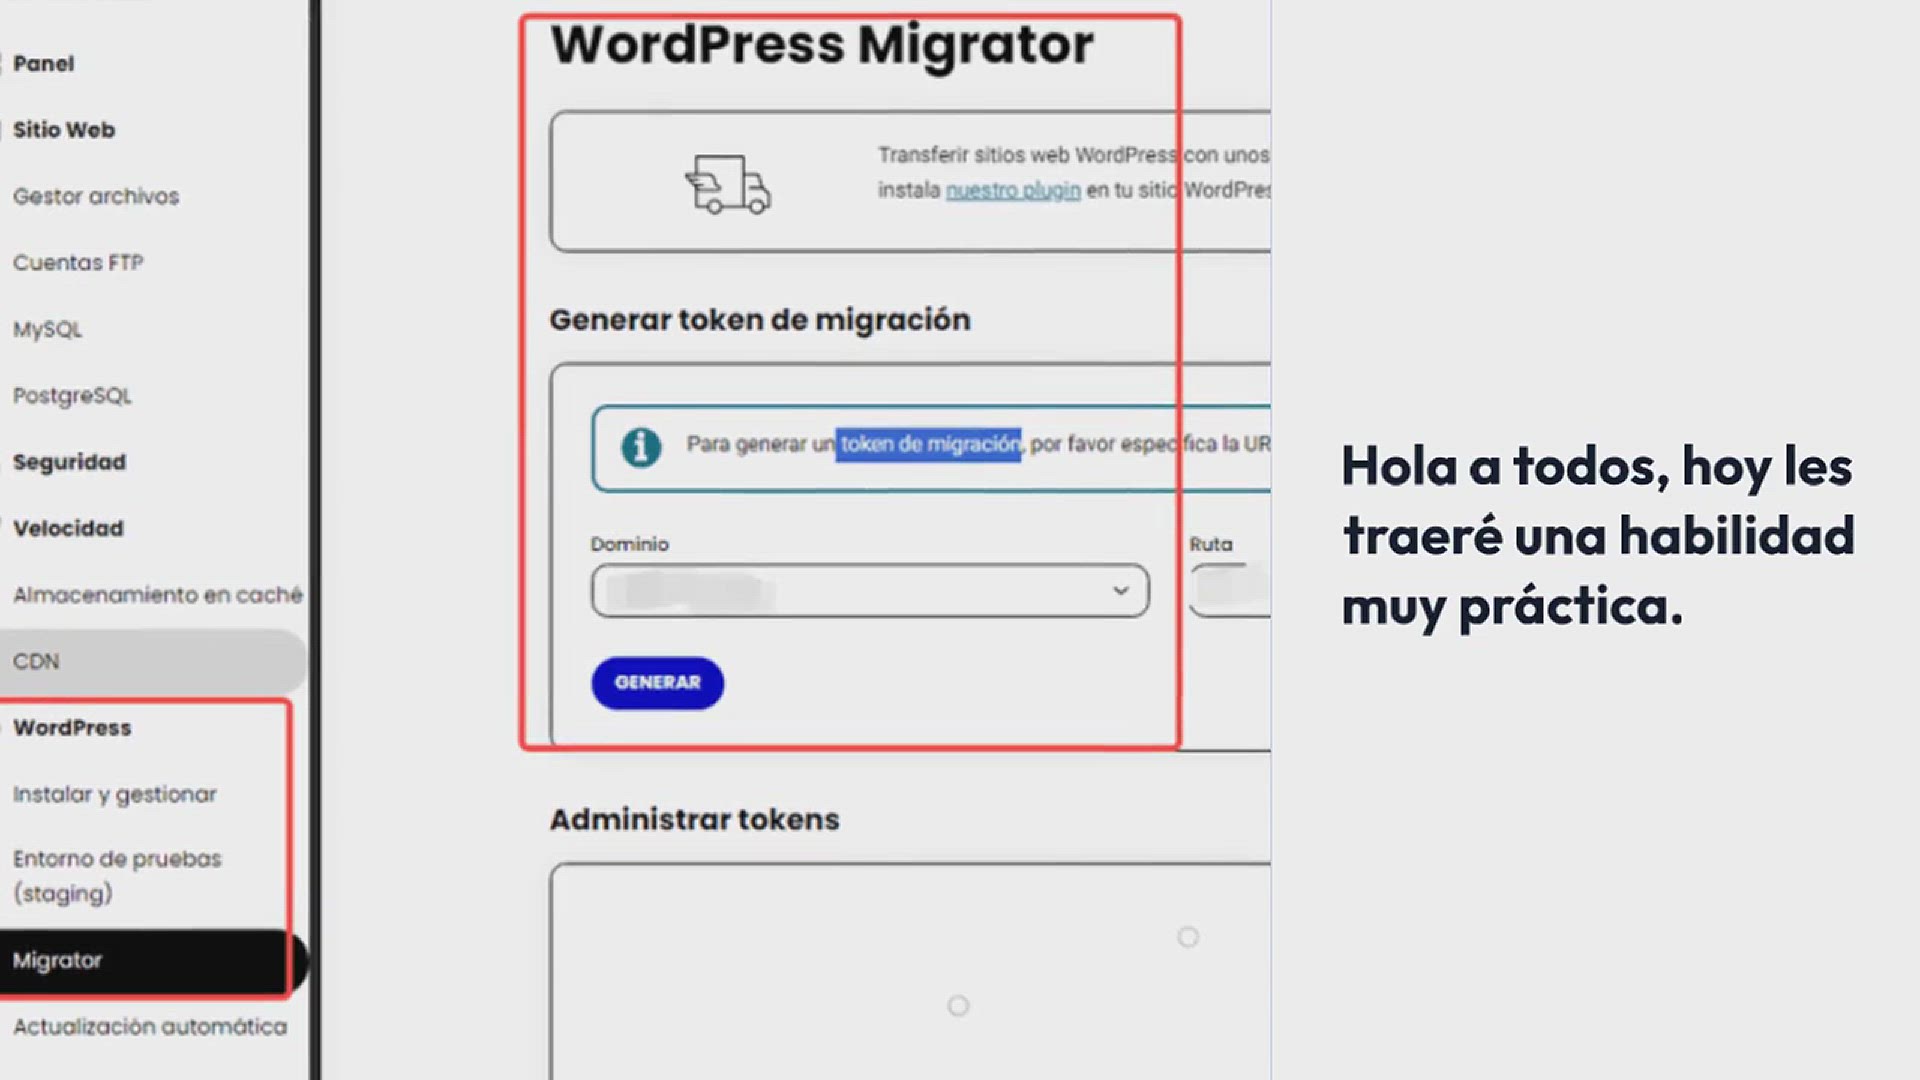Open the Dominio dropdown chevron
1920x1080 pixels.
[x=1120, y=590]
